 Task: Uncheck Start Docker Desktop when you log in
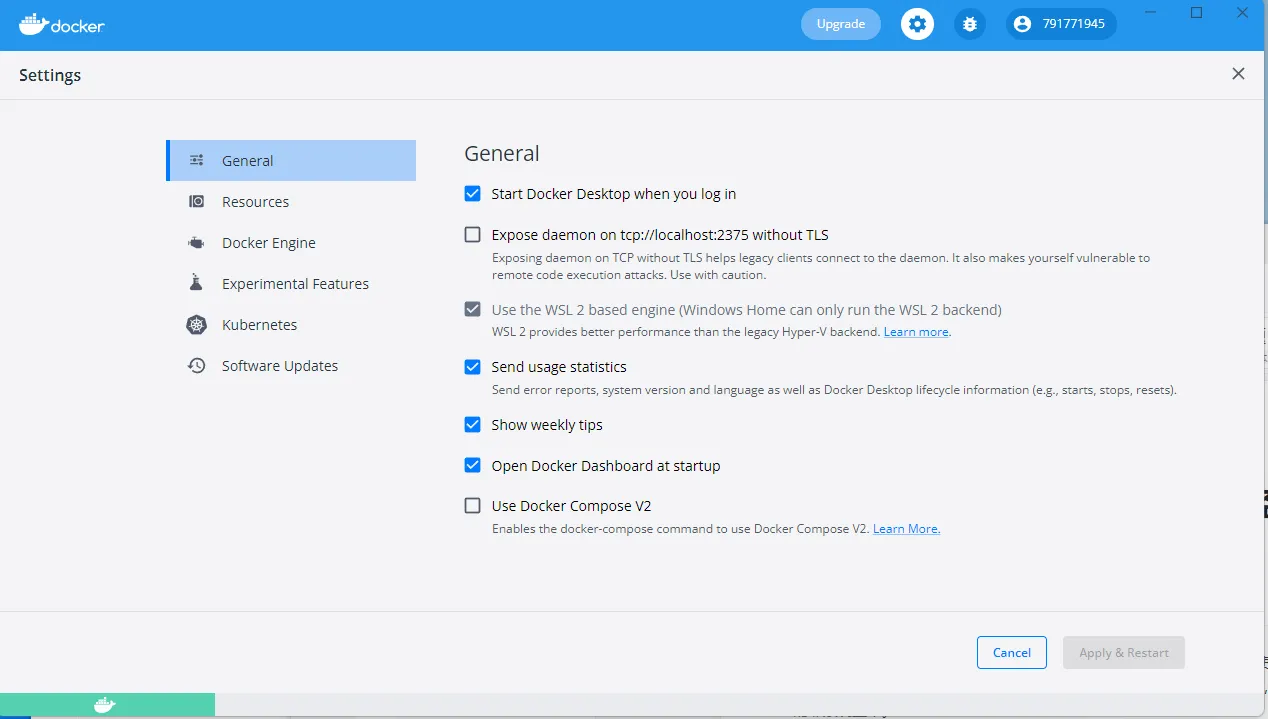[473, 194]
